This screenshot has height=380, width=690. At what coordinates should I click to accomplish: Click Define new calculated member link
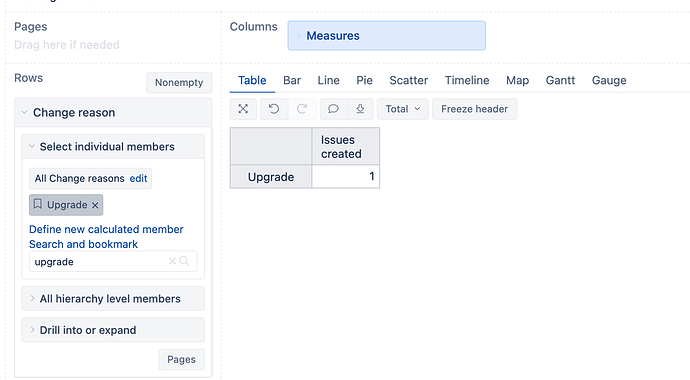[106, 230]
